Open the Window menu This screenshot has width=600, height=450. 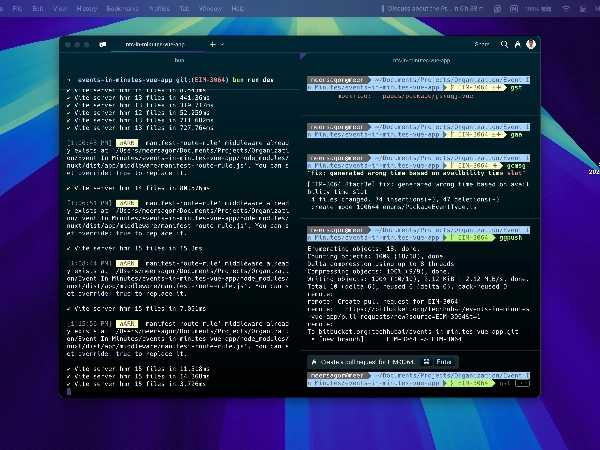click(x=210, y=8)
